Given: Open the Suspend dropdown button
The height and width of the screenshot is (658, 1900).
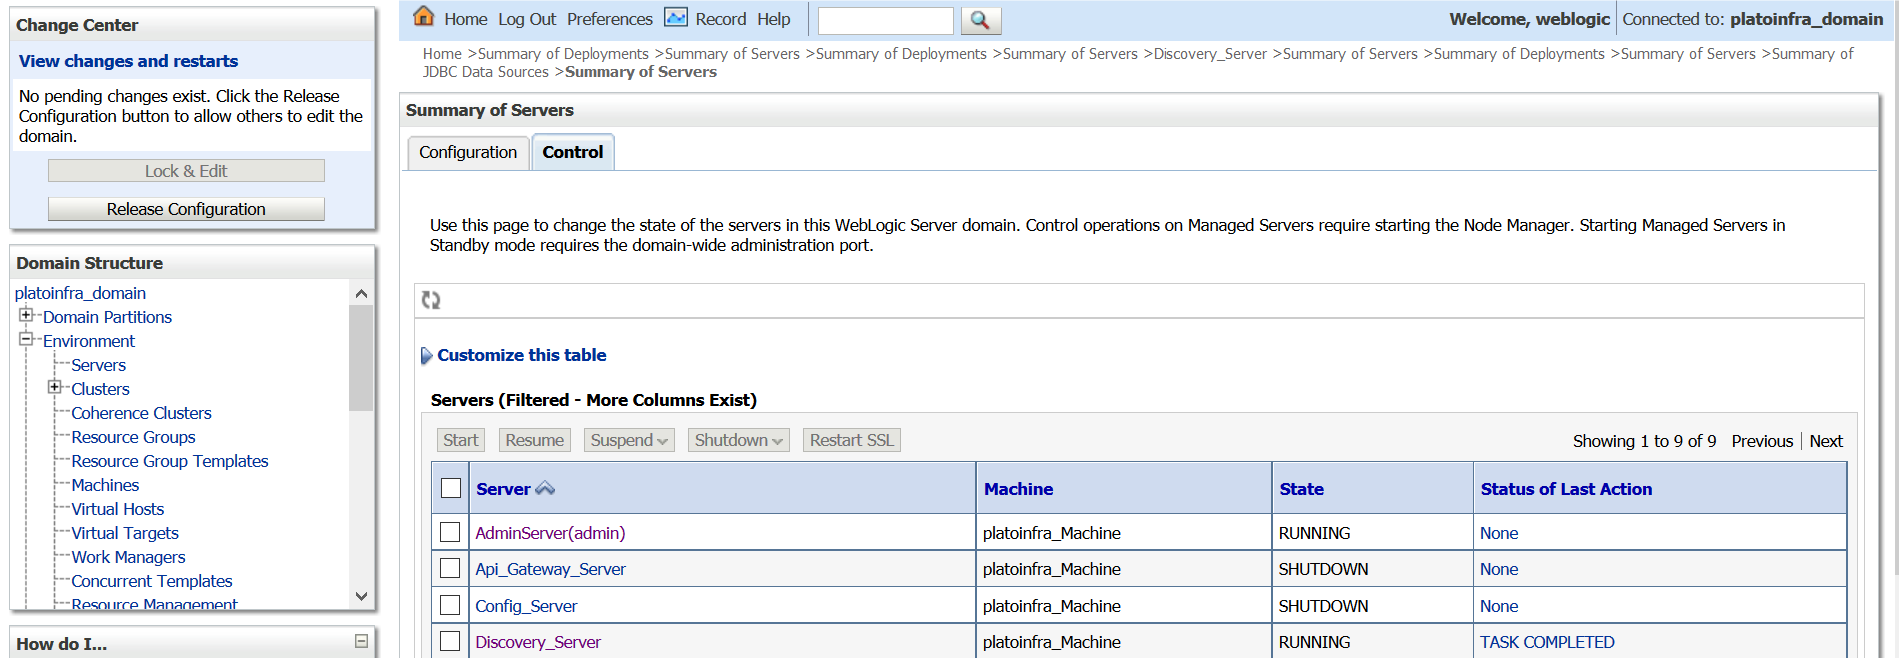Looking at the screenshot, I should [629, 440].
